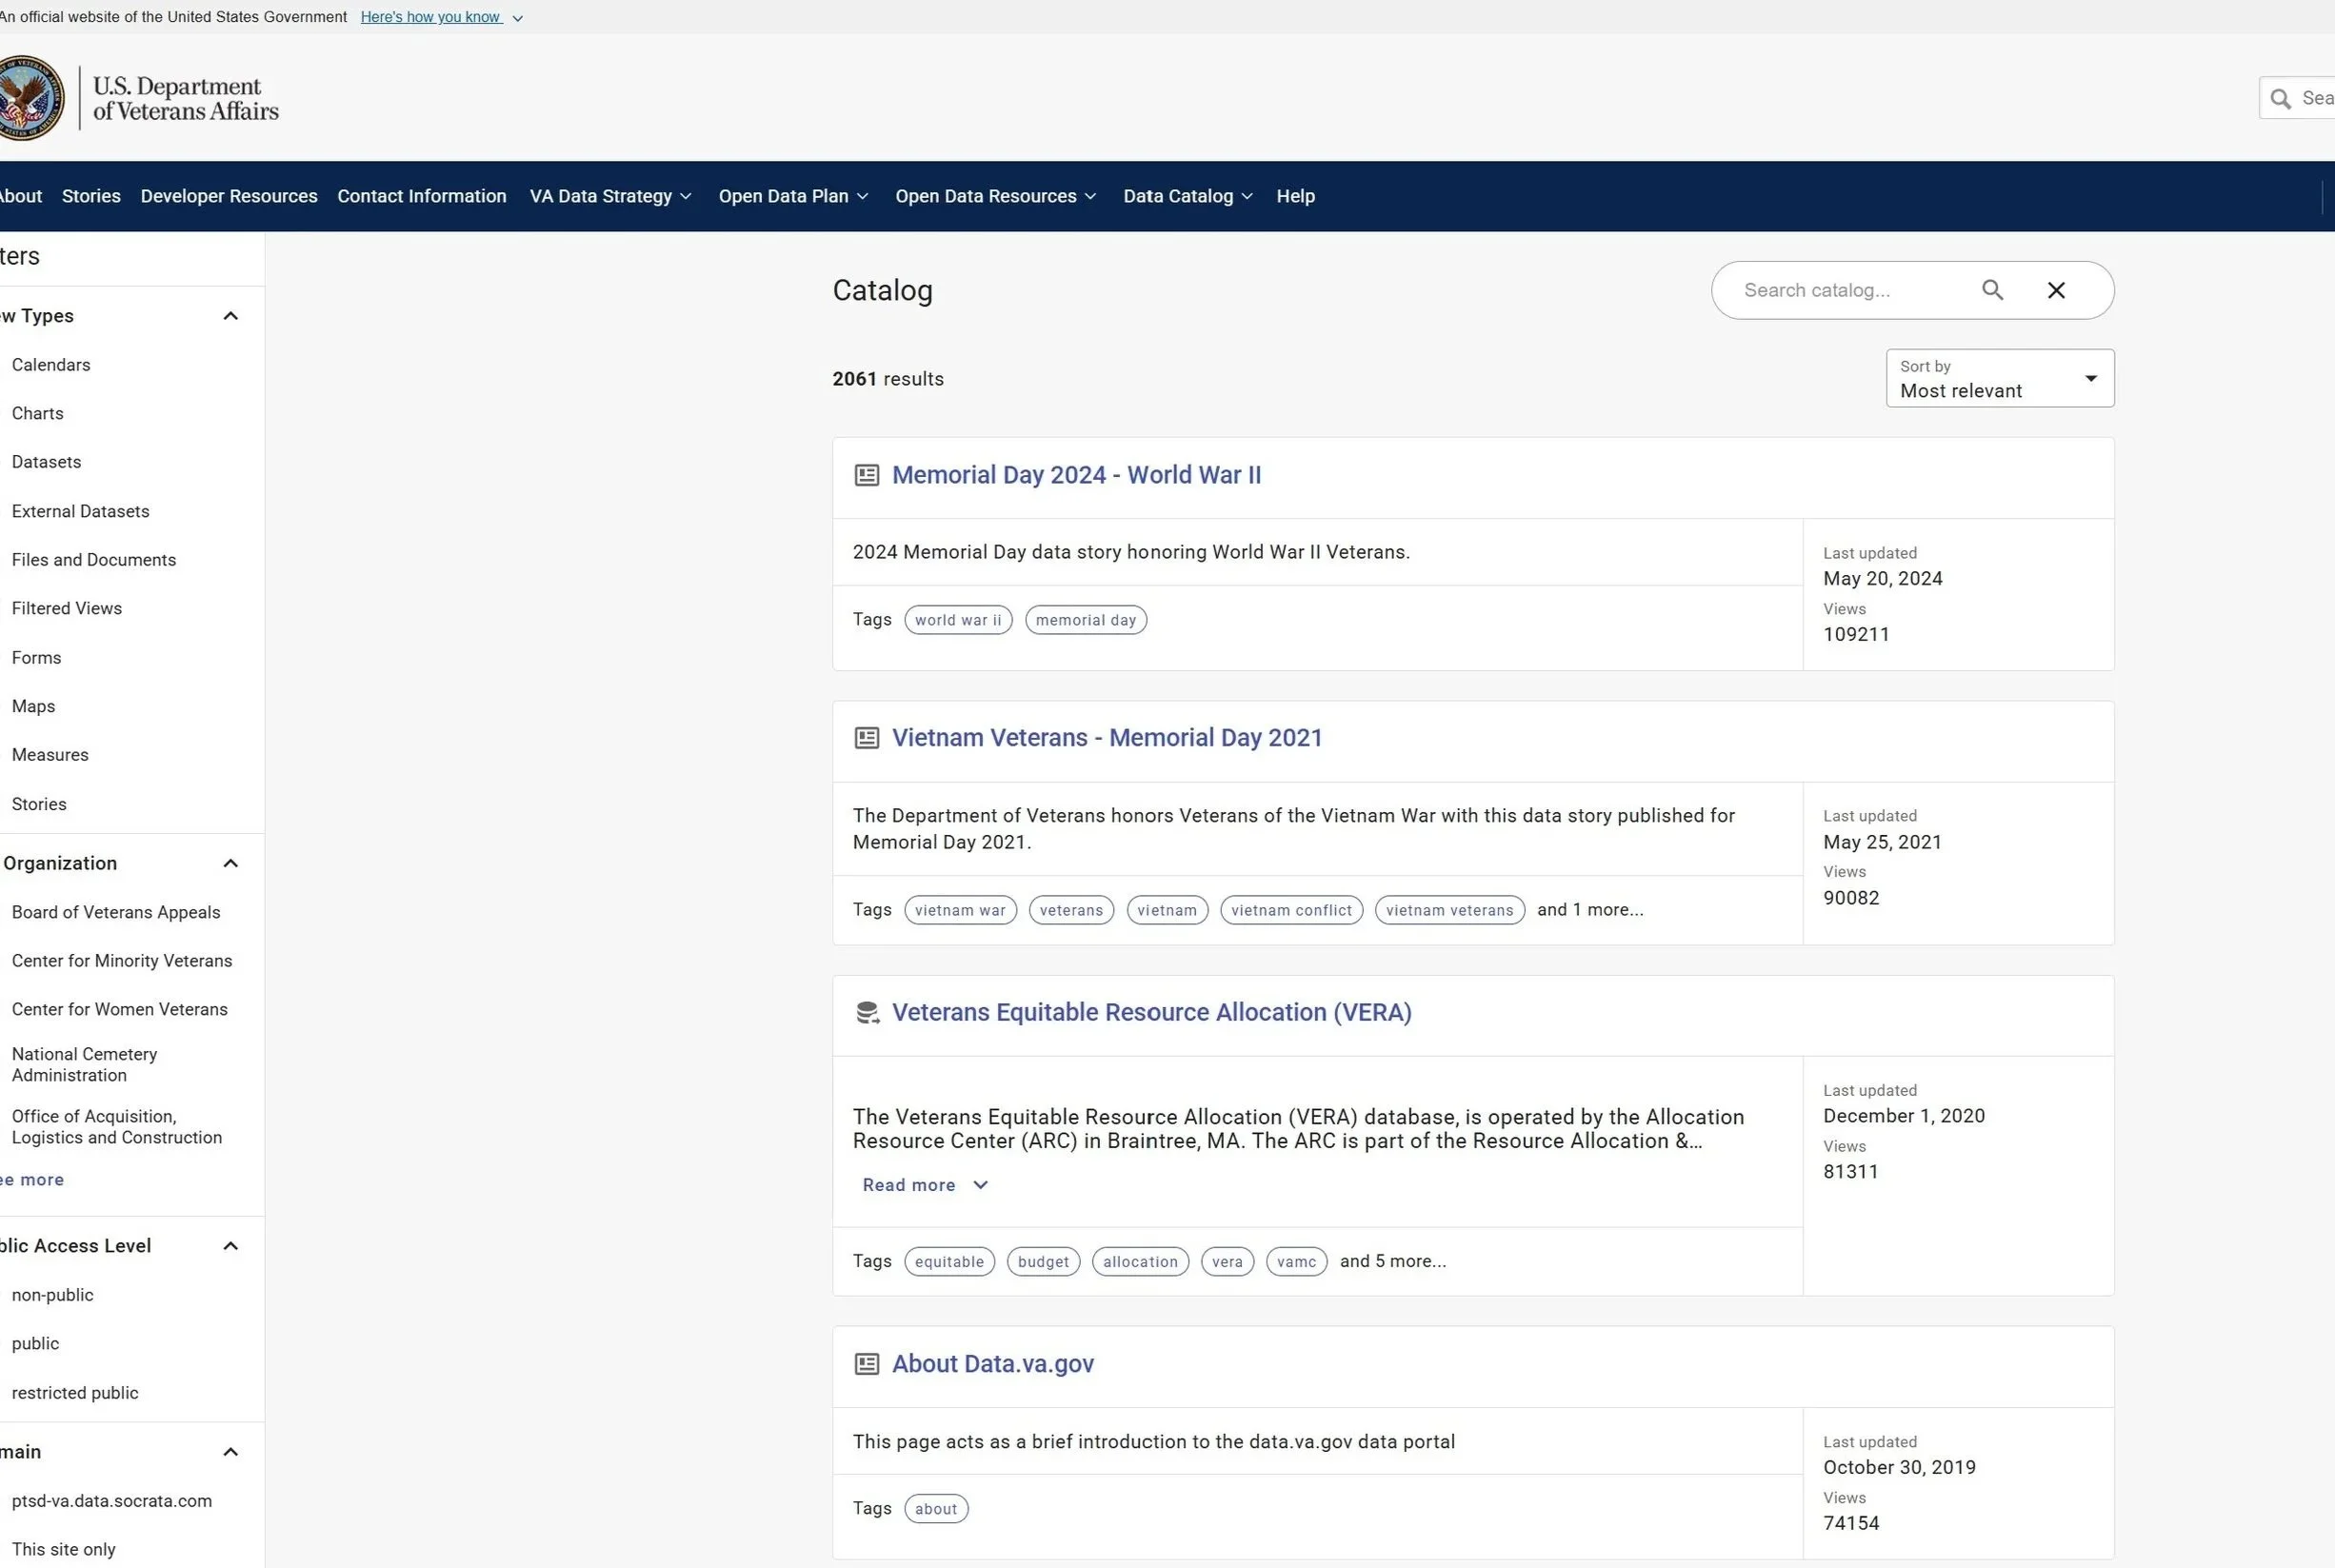Clear catalog search with X icon
Screen dimensions: 2335x1568
click(x=2056, y=290)
